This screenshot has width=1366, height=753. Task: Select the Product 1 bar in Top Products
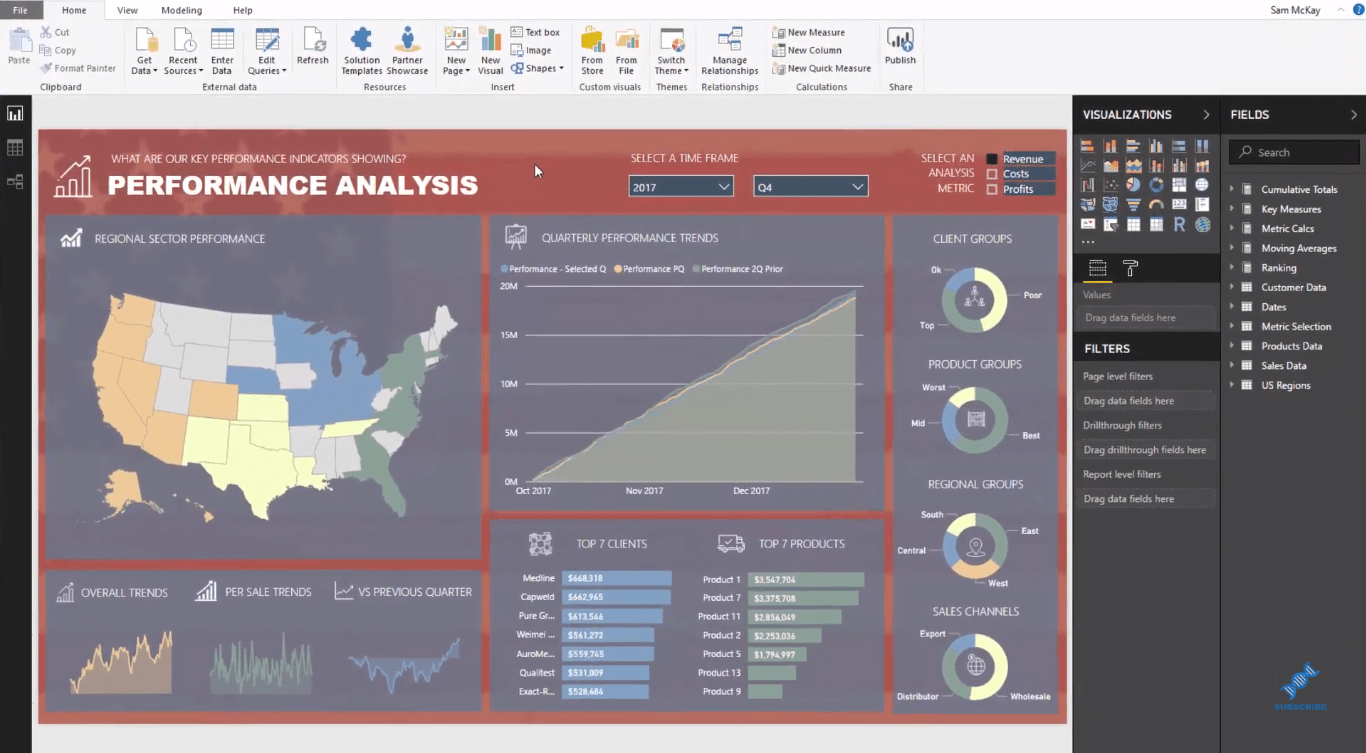(x=805, y=579)
